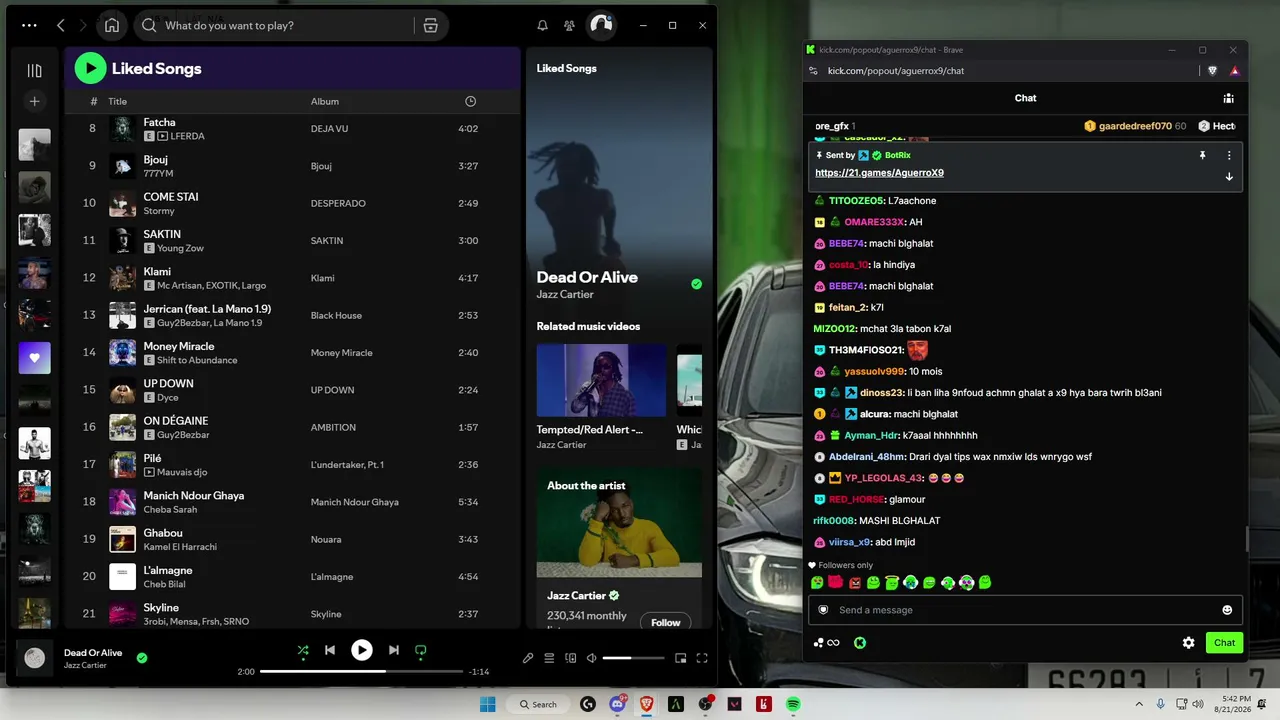
Task: Expand pinned message with down arrow
Action: [x=1229, y=176]
